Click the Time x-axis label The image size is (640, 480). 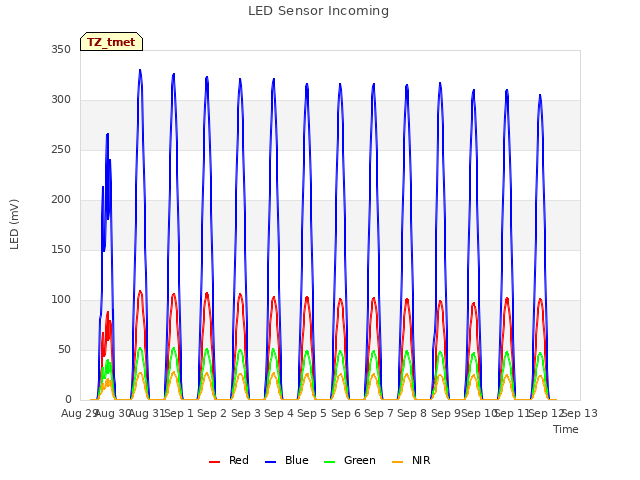[566, 429]
